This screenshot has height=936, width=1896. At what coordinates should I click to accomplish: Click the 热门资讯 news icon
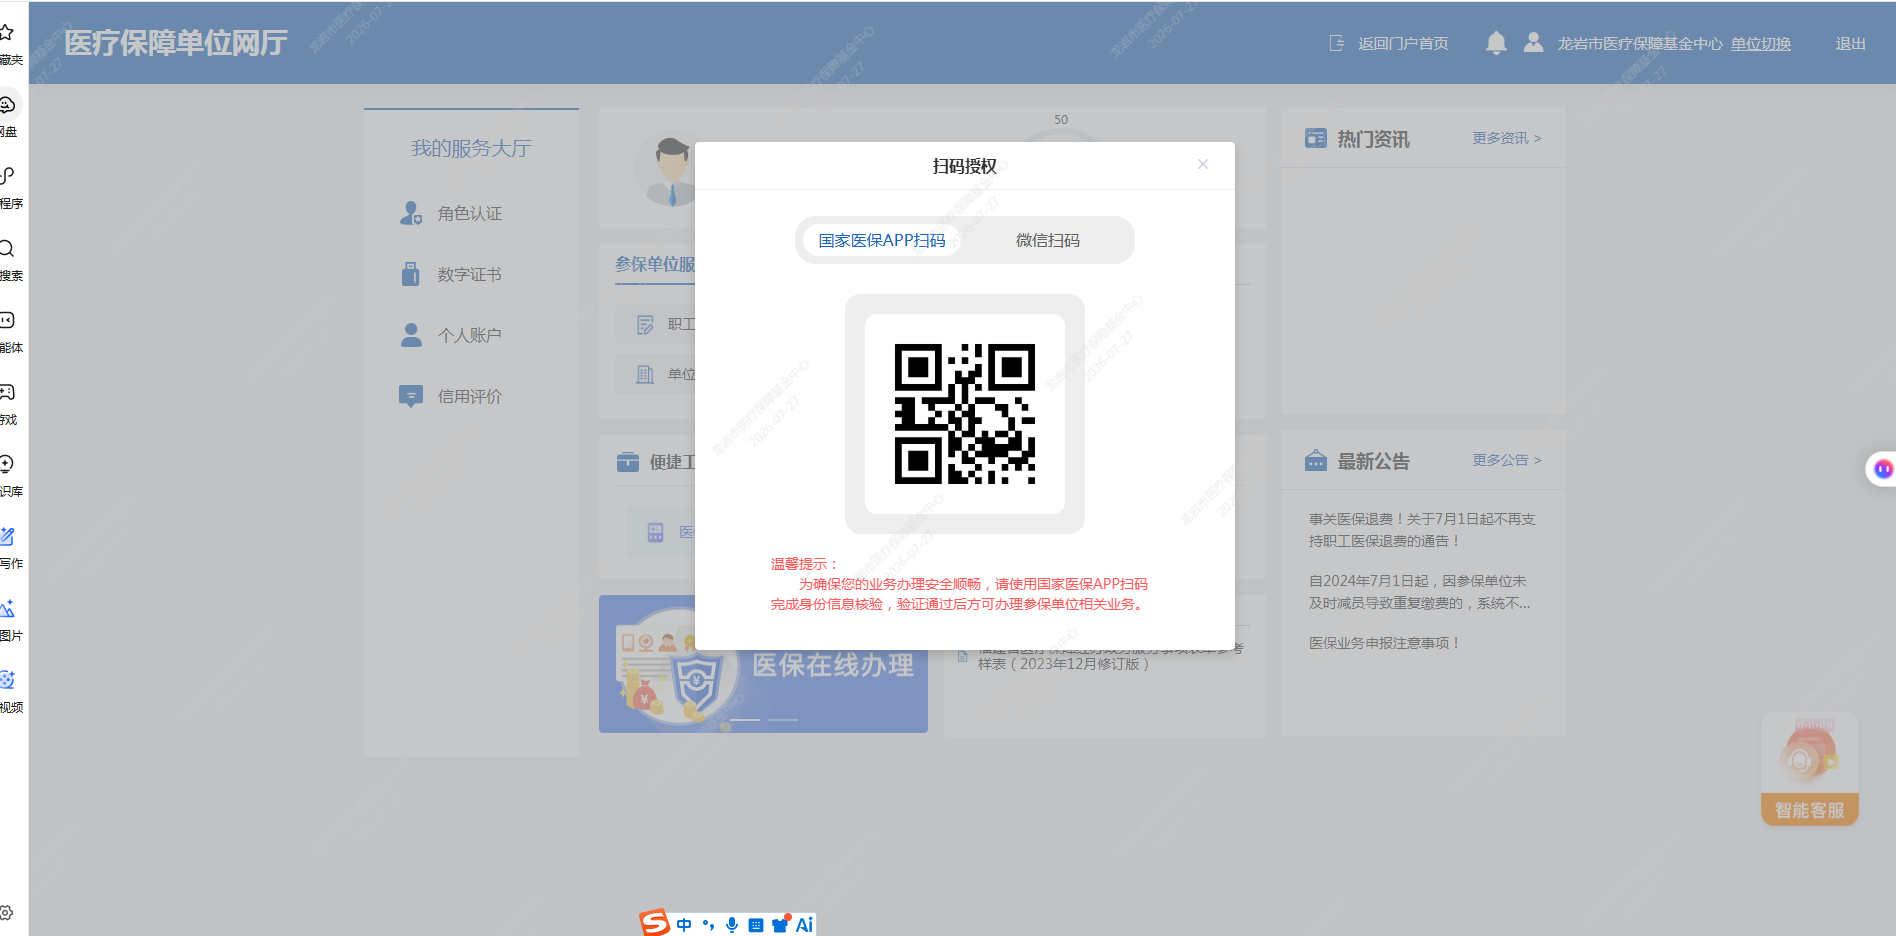click(1316, 139)
